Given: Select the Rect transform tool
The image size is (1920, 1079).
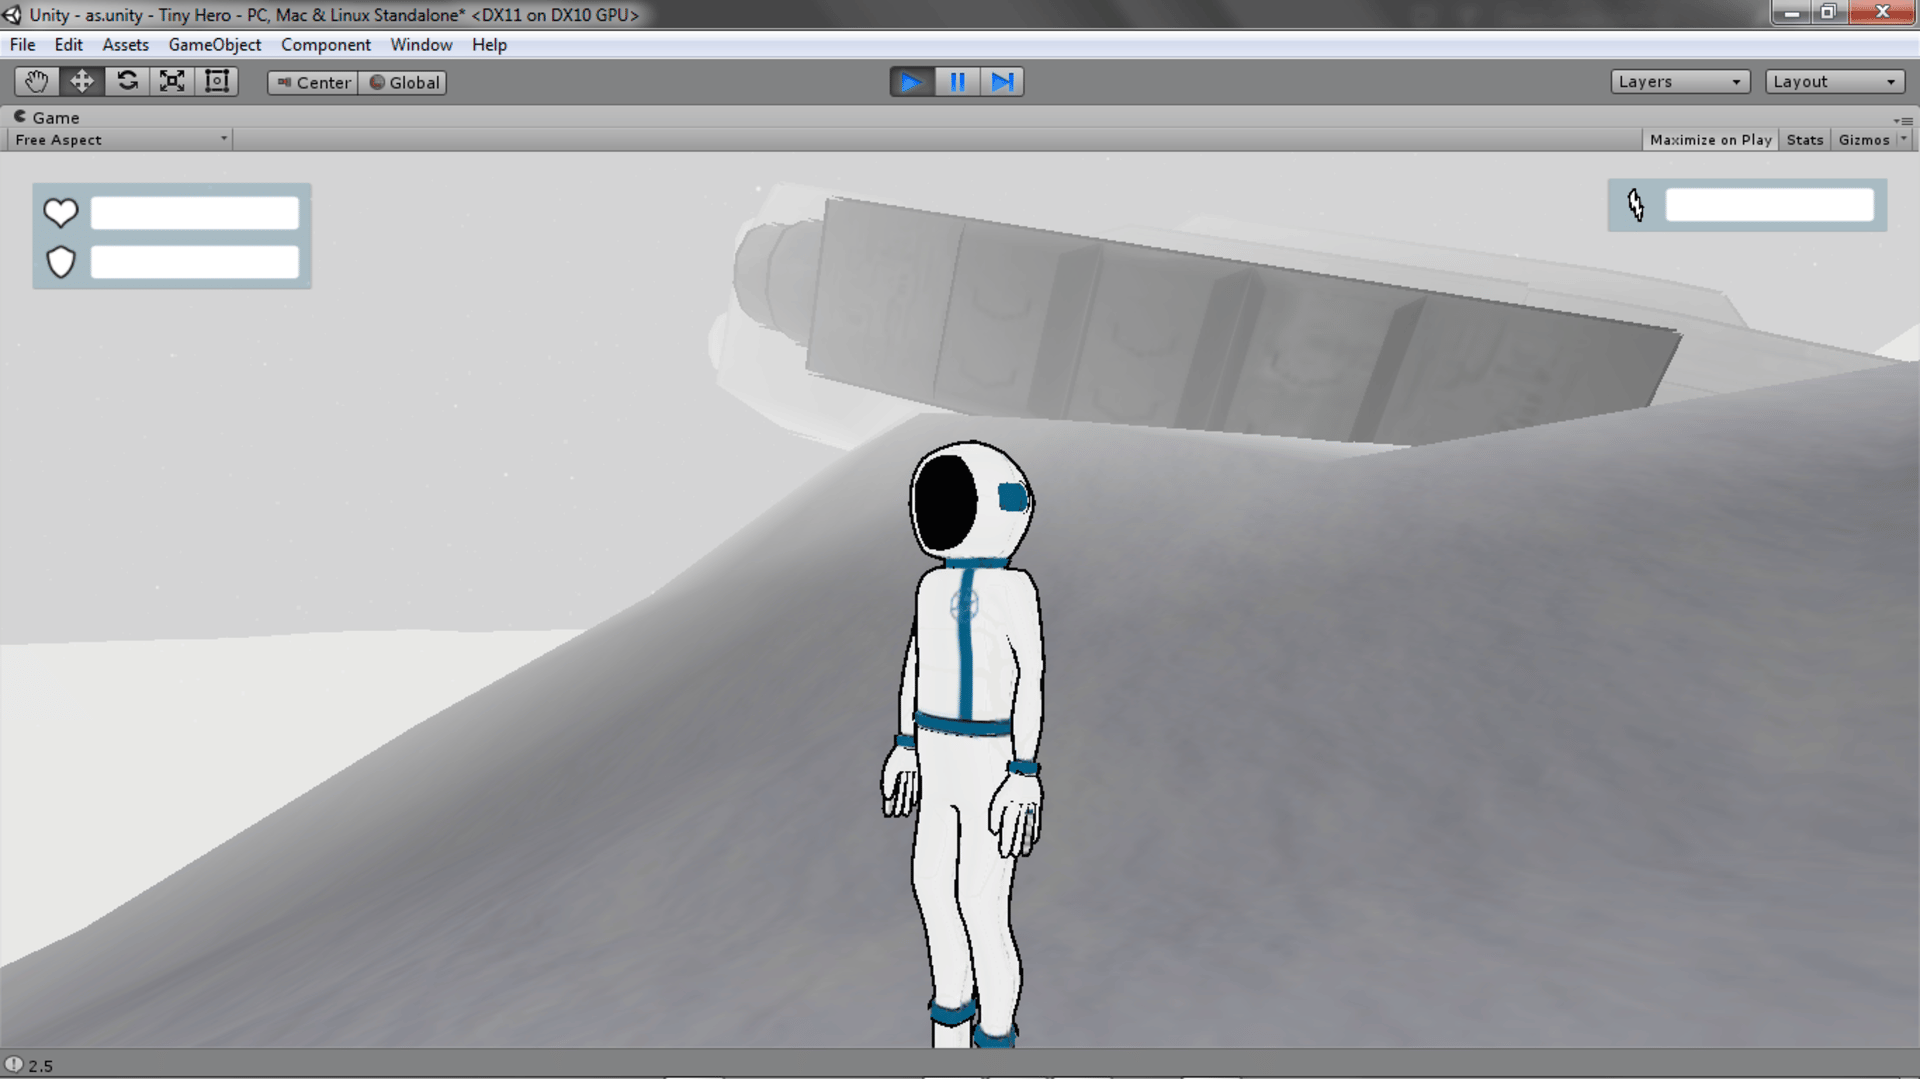Looking at the screenshot, I should coord(217,82).
